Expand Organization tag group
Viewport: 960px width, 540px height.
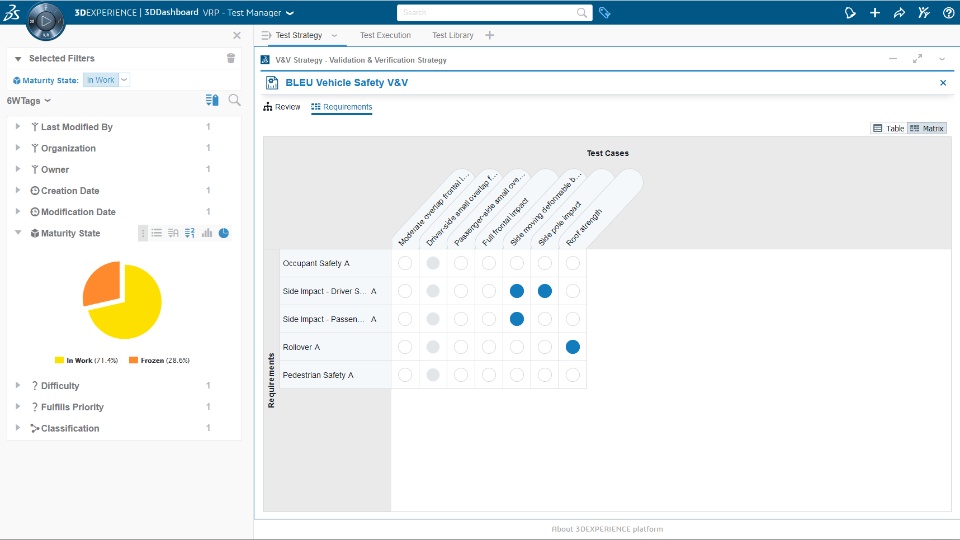pyautogui.click(x=18, y=148)
